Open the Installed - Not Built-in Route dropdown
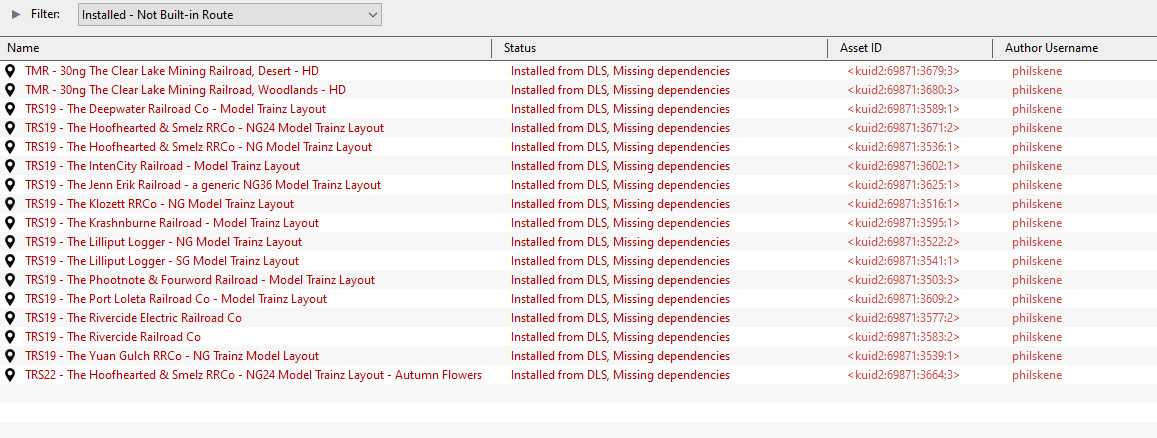1157x438 pixels. (x=229, y=15)
